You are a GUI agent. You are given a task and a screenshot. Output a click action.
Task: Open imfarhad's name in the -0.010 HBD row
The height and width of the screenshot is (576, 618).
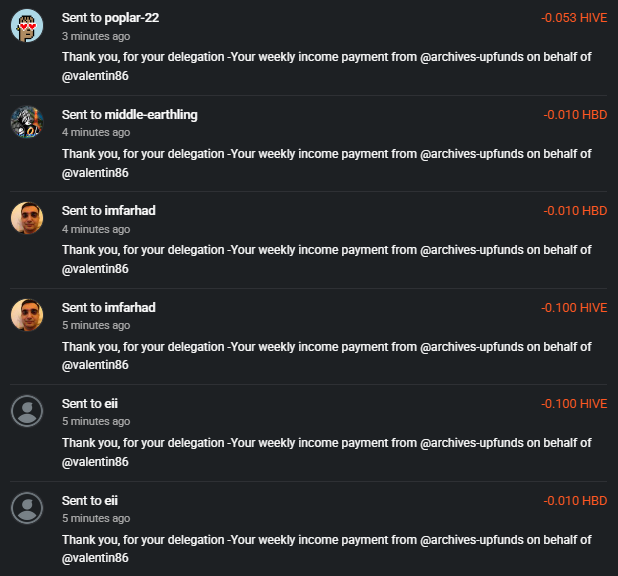[x=130, y=211]
